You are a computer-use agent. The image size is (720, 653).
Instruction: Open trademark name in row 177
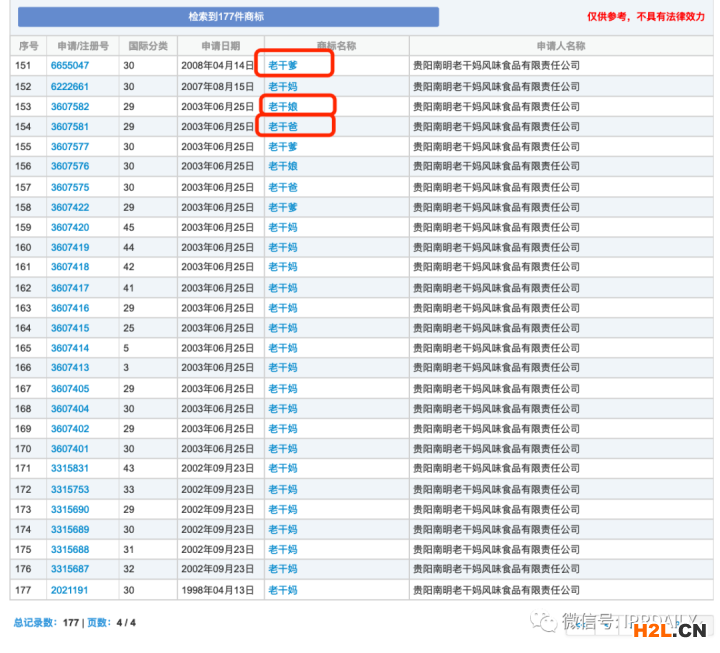pos(283,590)
